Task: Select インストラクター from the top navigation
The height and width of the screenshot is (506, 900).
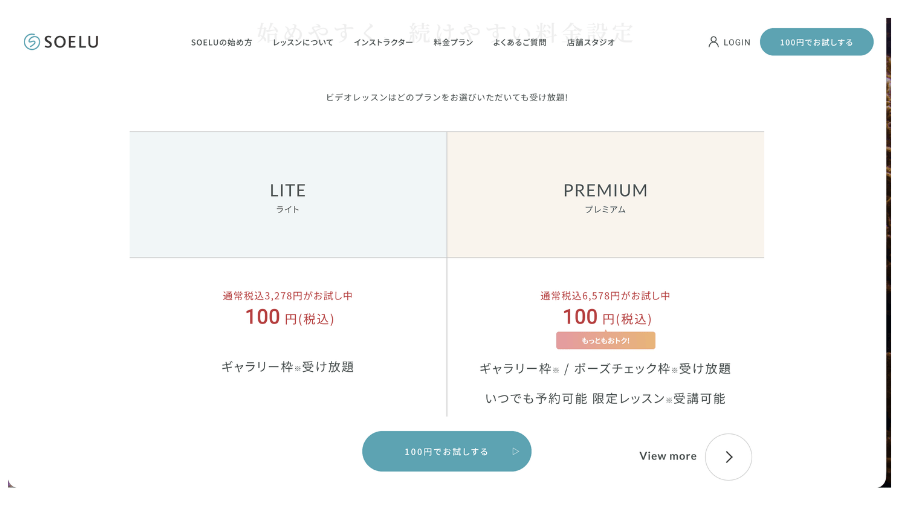Action: click(383, 43)
